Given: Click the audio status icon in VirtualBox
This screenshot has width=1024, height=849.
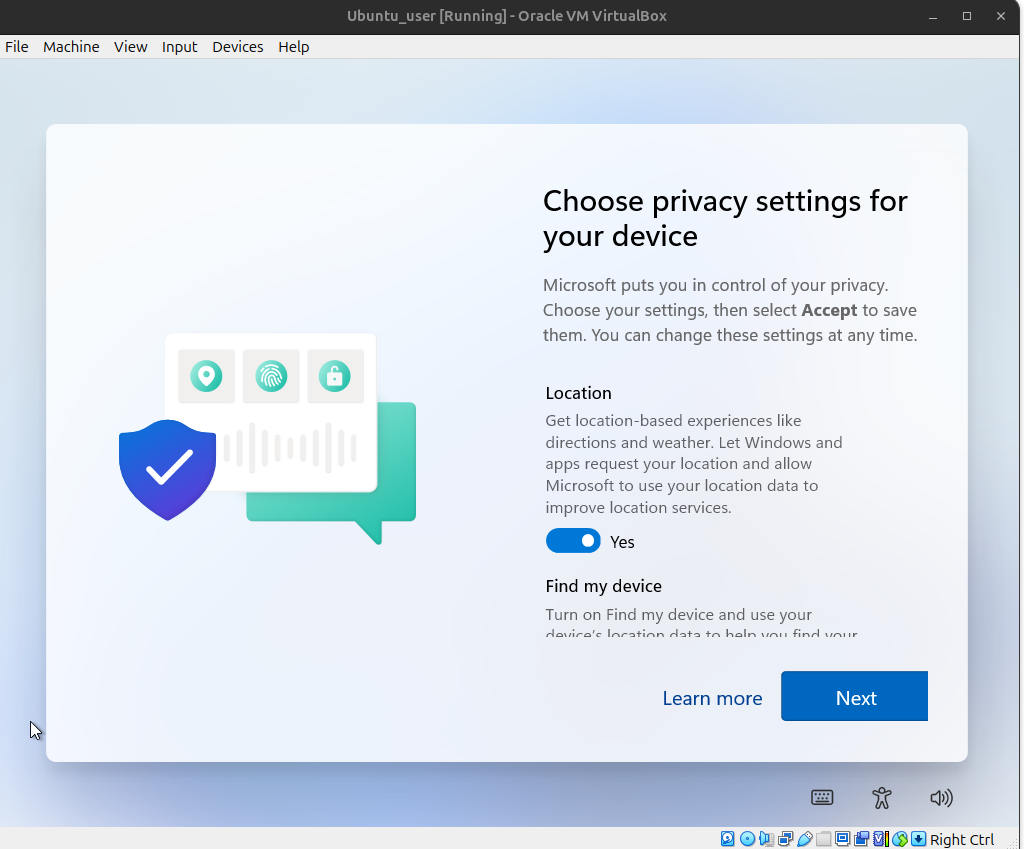Looking at the screenshot, I should [766, 839].
